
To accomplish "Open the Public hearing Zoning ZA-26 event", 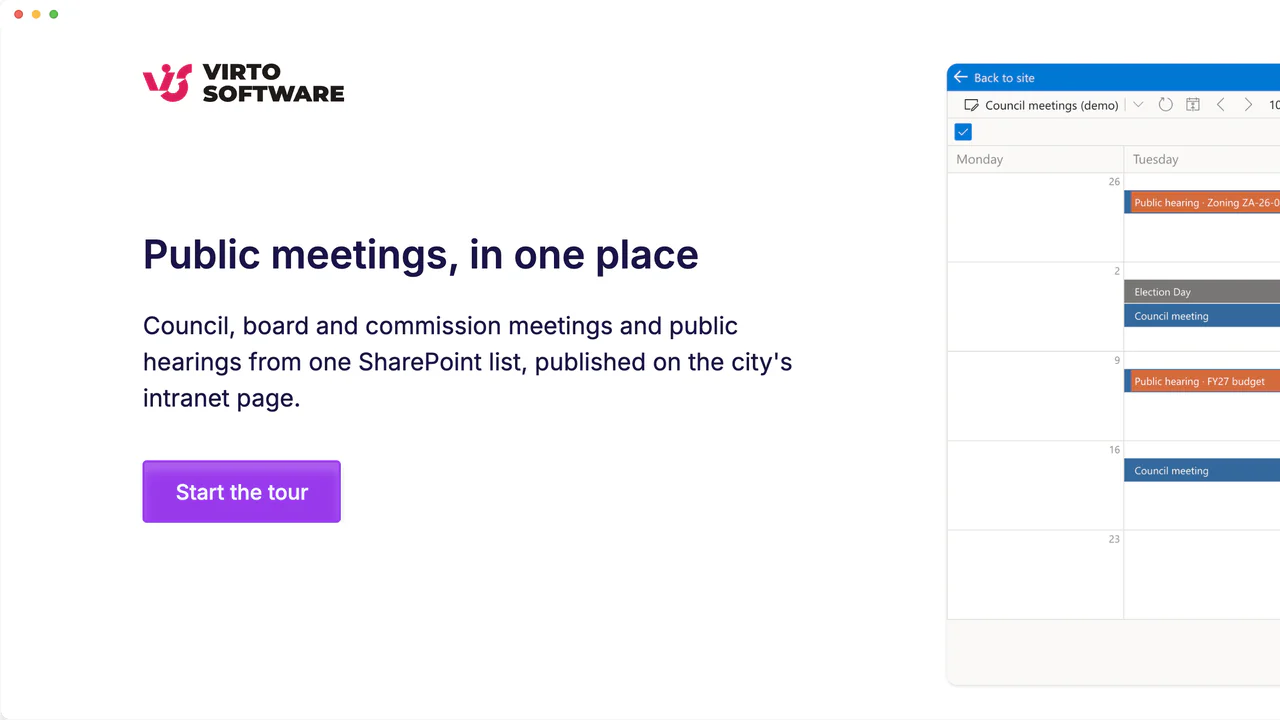I will tap(1203, 202).
